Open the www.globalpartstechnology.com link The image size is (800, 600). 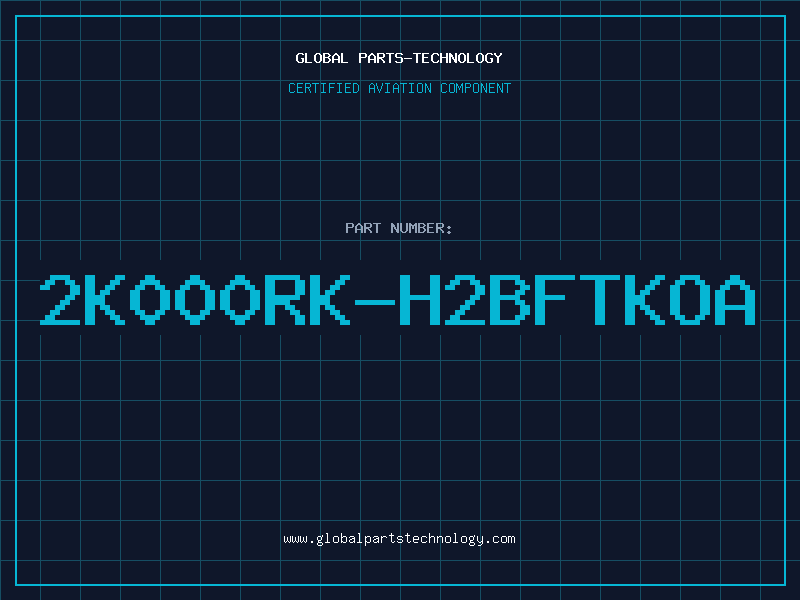coord(399,539)
